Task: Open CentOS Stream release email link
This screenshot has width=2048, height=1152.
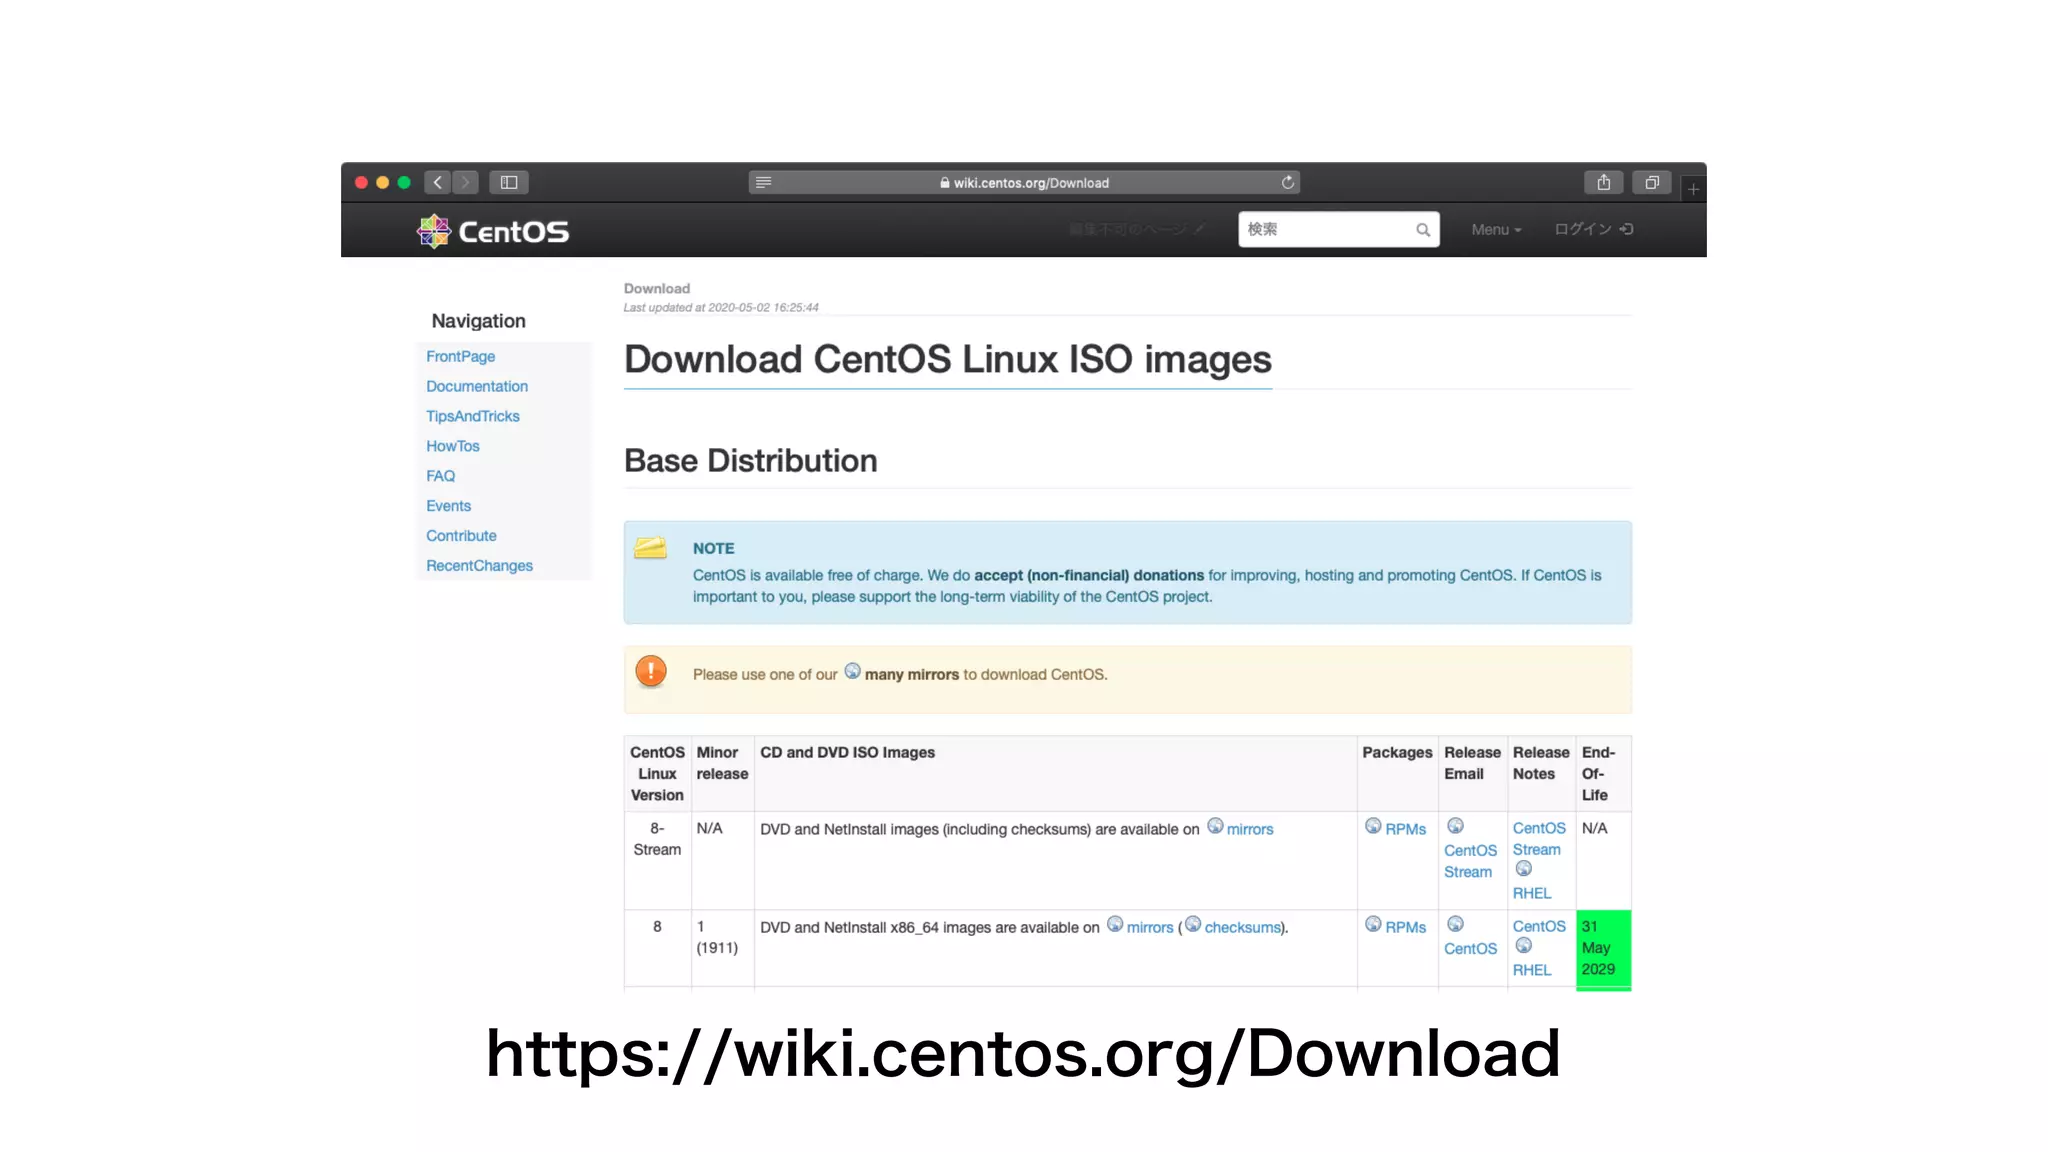Action: [x=1470, y=861]
